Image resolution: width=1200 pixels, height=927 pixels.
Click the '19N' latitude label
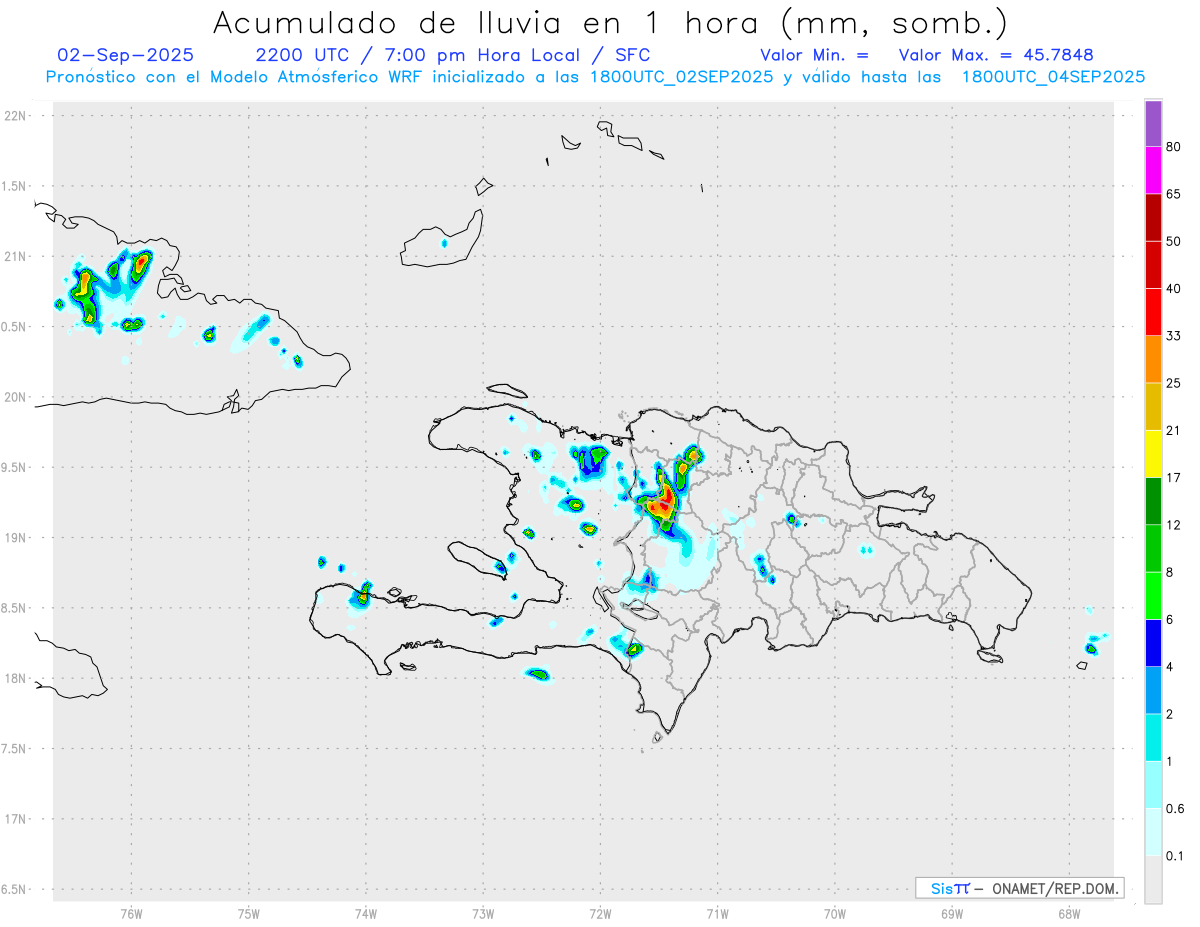17,538
